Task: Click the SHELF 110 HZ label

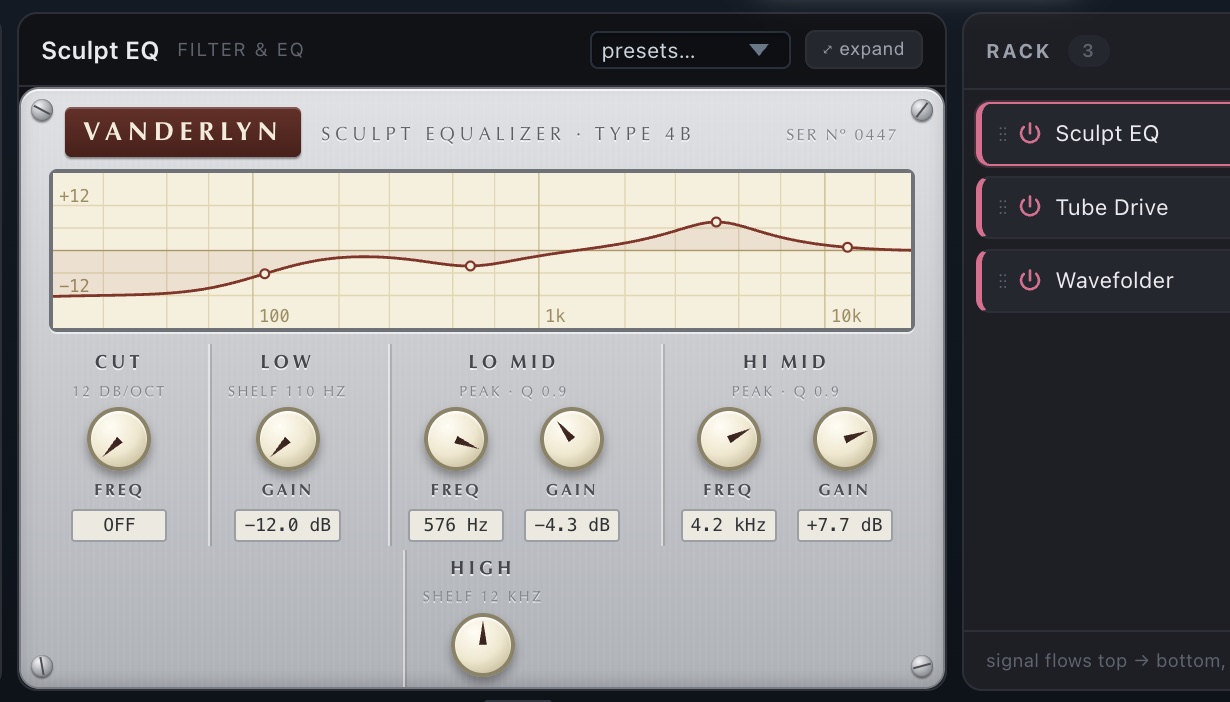Action: [x=287, y=391]
